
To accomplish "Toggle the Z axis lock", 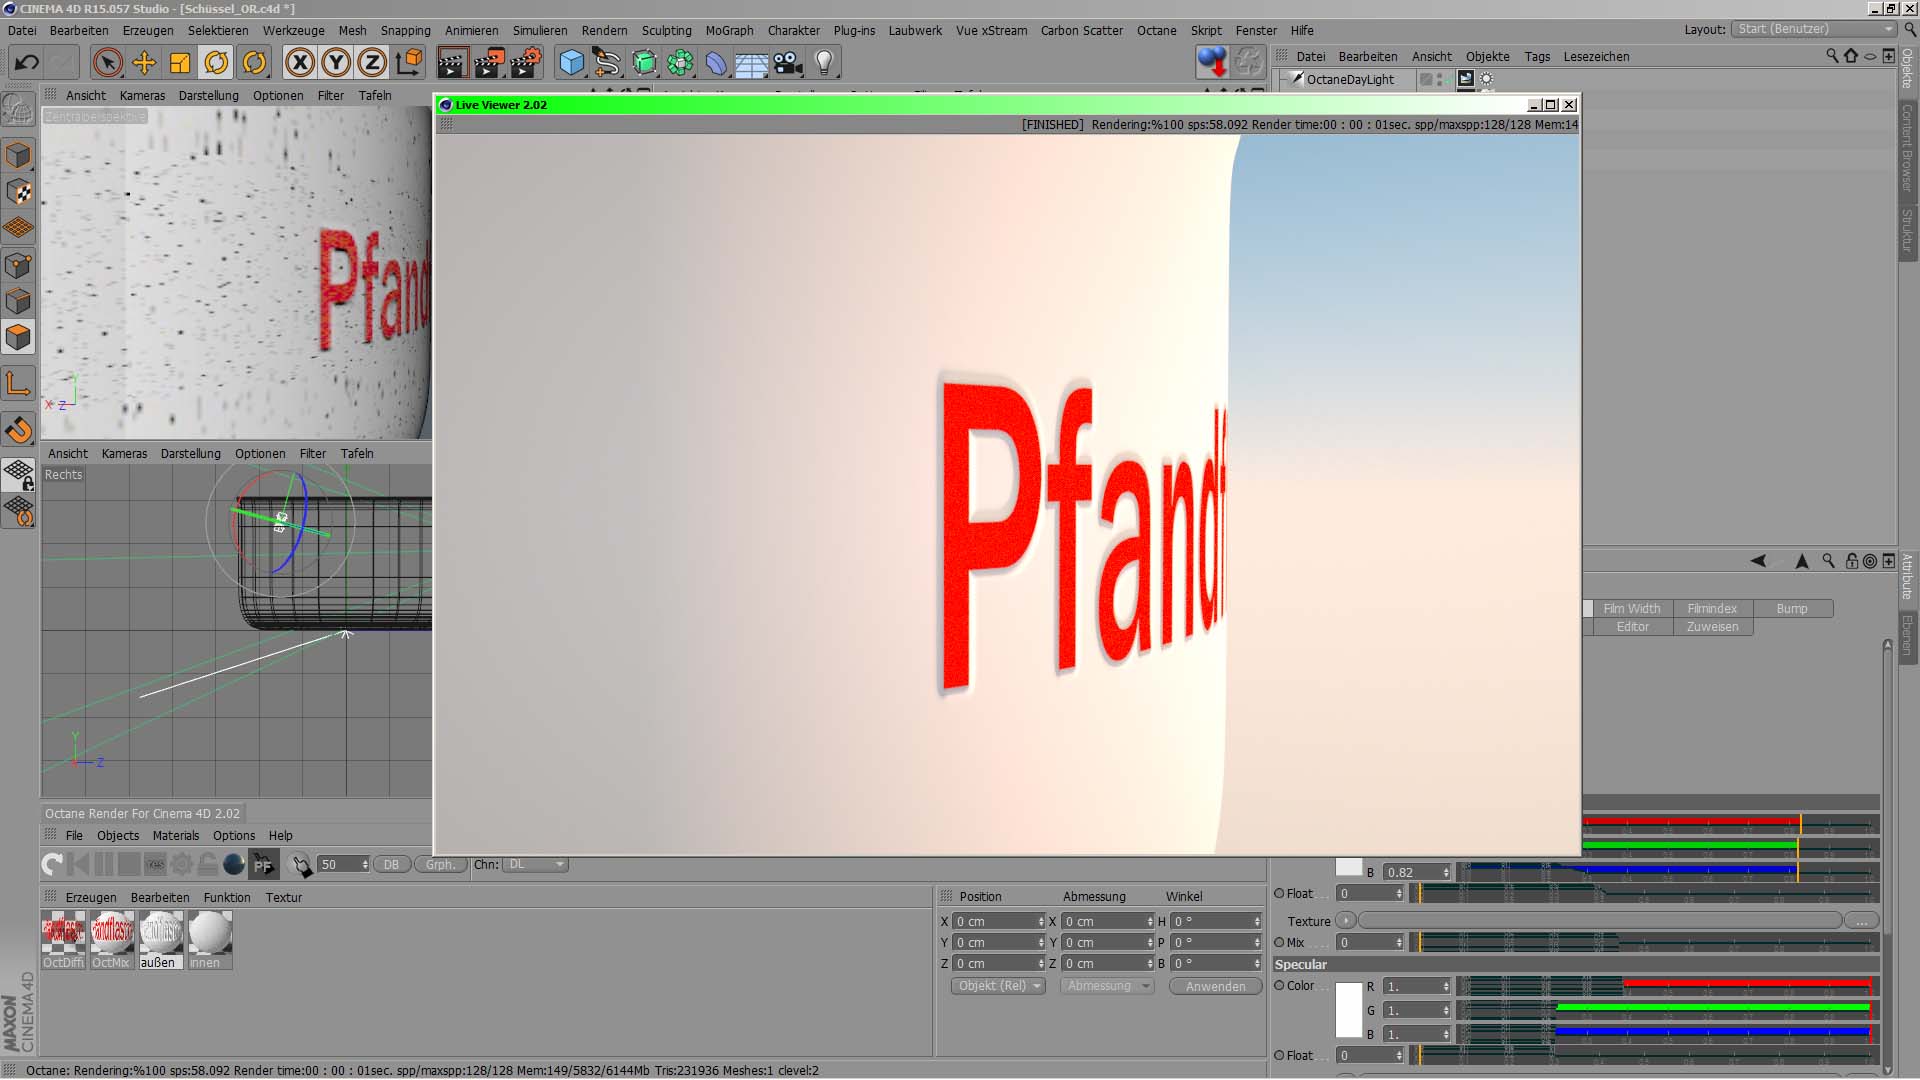I will click(x=372, y=63).
